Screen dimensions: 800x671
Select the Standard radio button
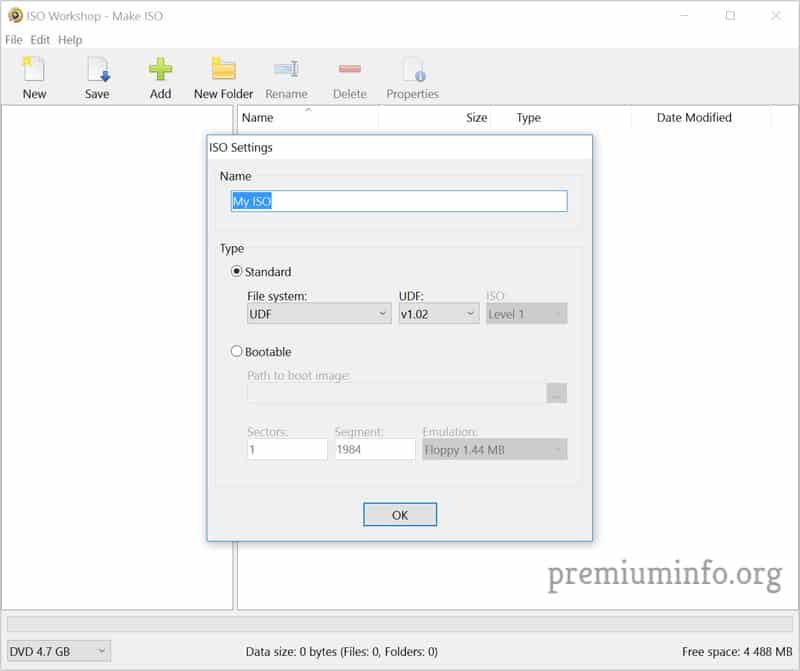237,272
